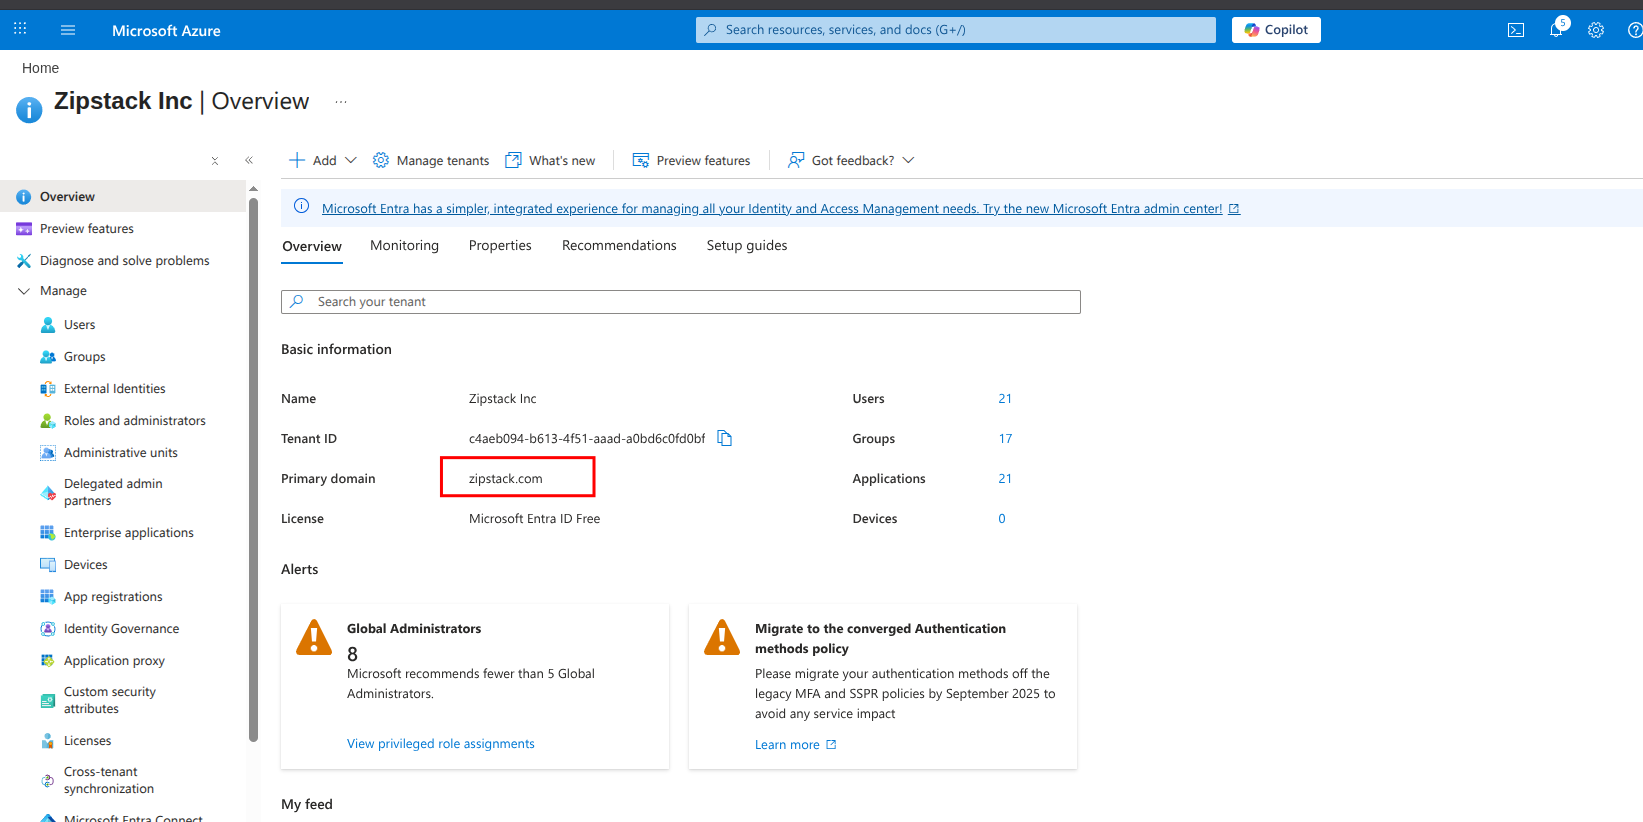The image size is (1643, 822).
Task: Copy the Tenant ID to clipboard
Action: tap(725, 438)
